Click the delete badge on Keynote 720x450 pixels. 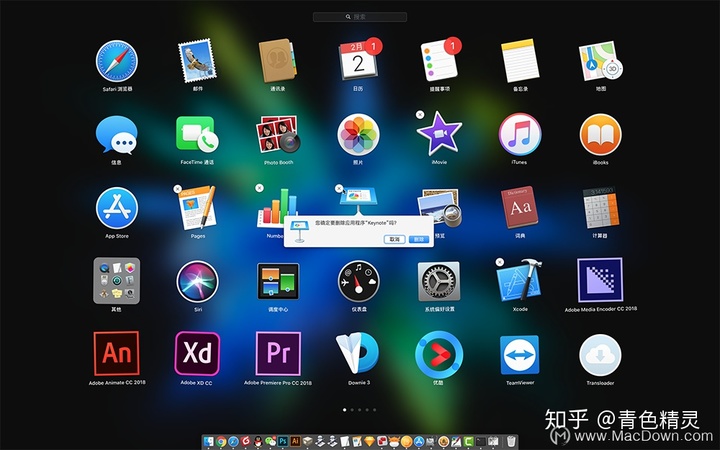click(339, 188)
